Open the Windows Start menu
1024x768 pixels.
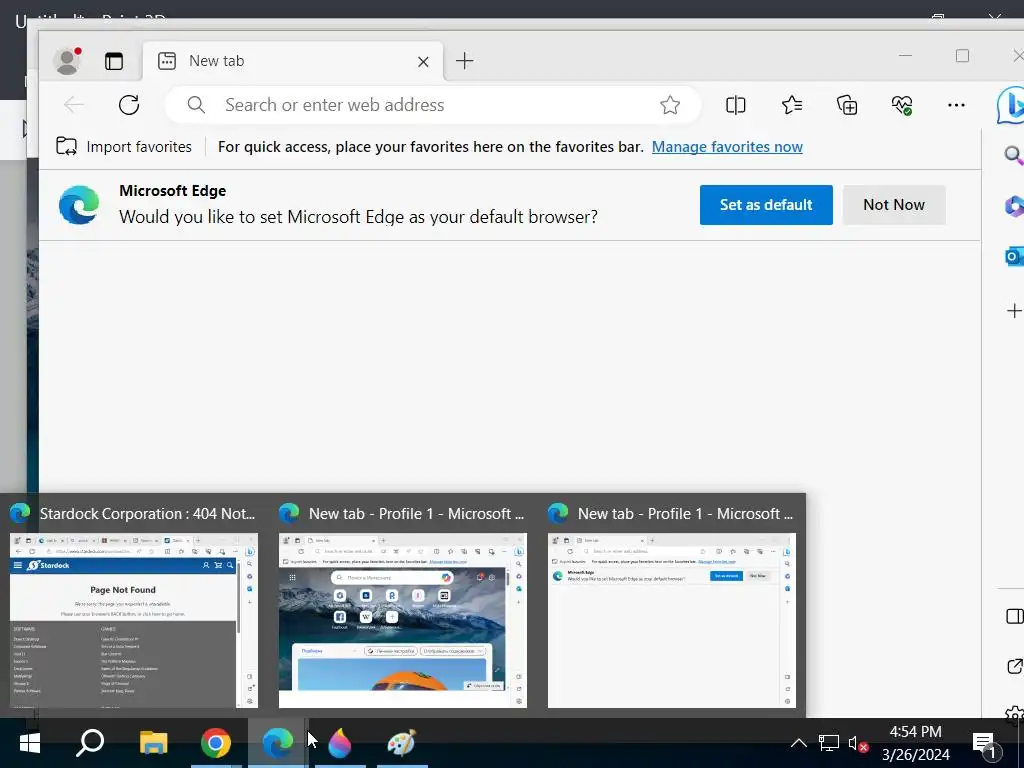tap(29, 743)
